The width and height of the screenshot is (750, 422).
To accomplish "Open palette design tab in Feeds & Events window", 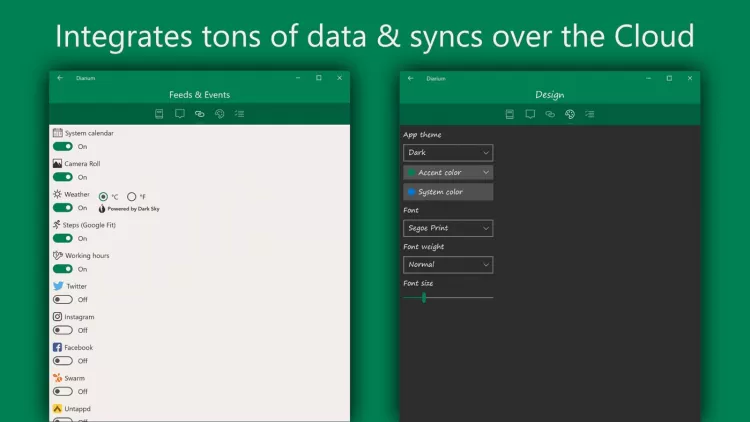I will (x=220, y=114).
